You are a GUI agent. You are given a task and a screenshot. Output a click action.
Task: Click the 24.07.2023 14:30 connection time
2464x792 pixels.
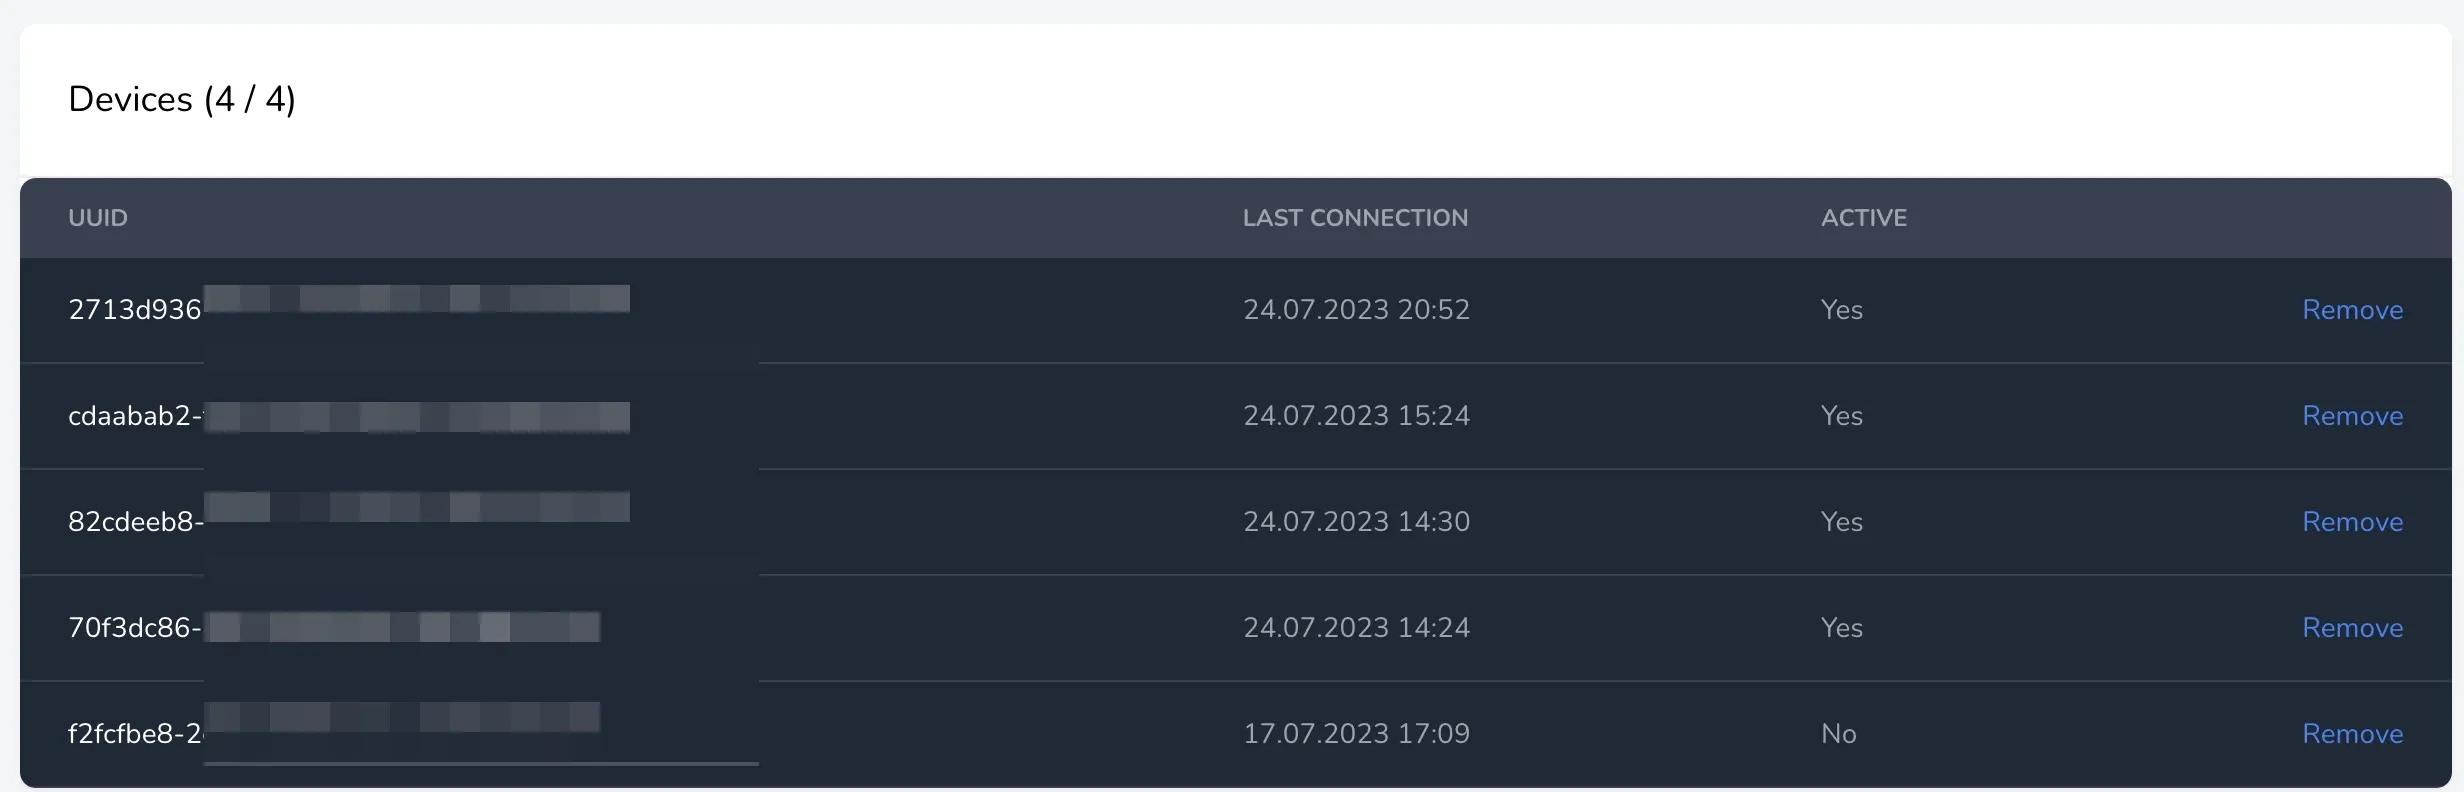tap(1356, 522)
